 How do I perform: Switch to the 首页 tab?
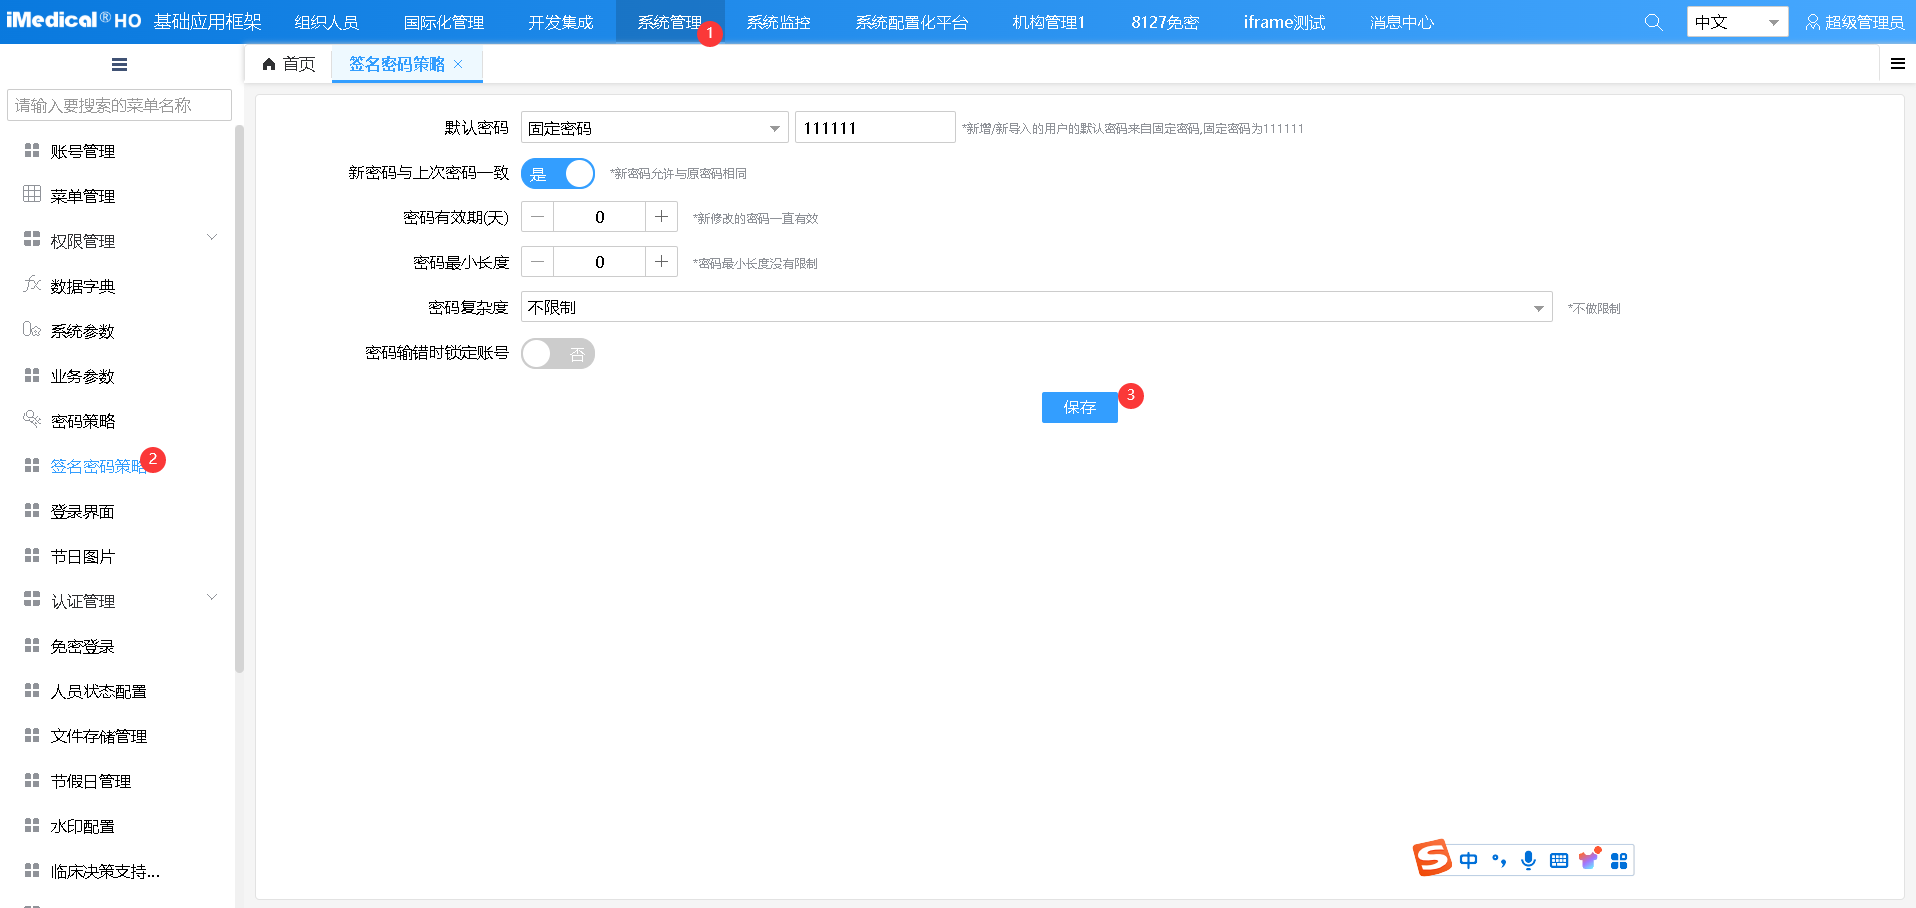pos(289,64)
